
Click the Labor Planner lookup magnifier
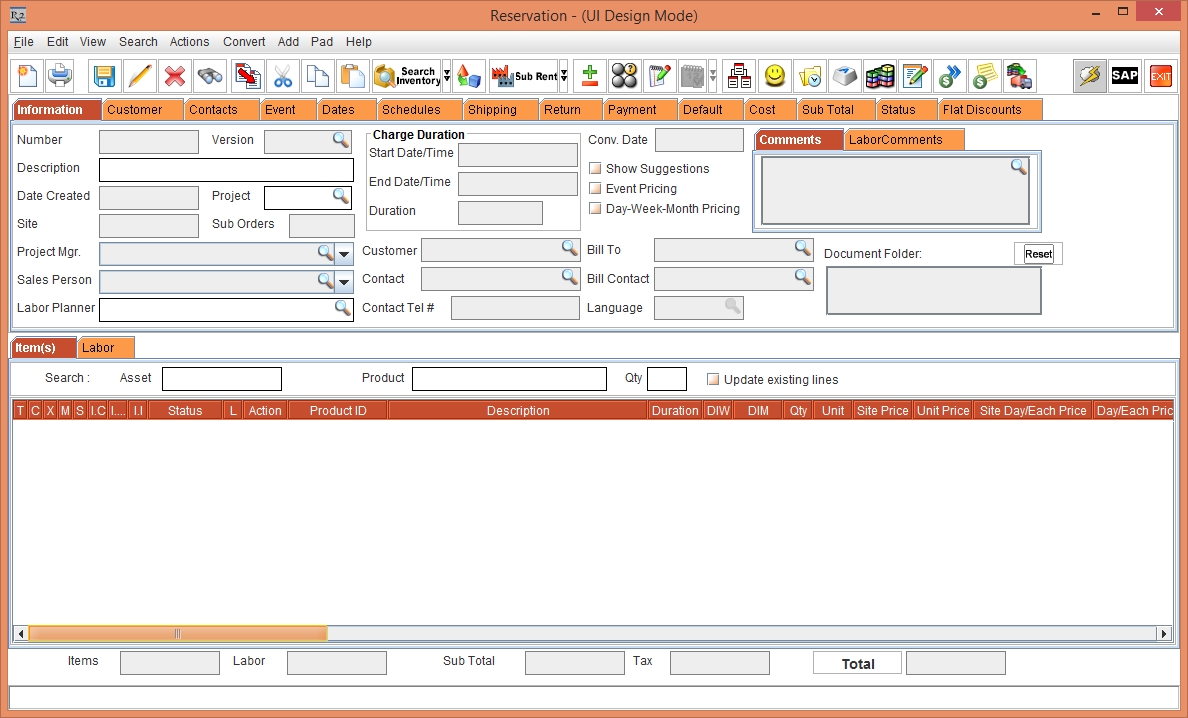pyautogui.click(x=342, y=307)
